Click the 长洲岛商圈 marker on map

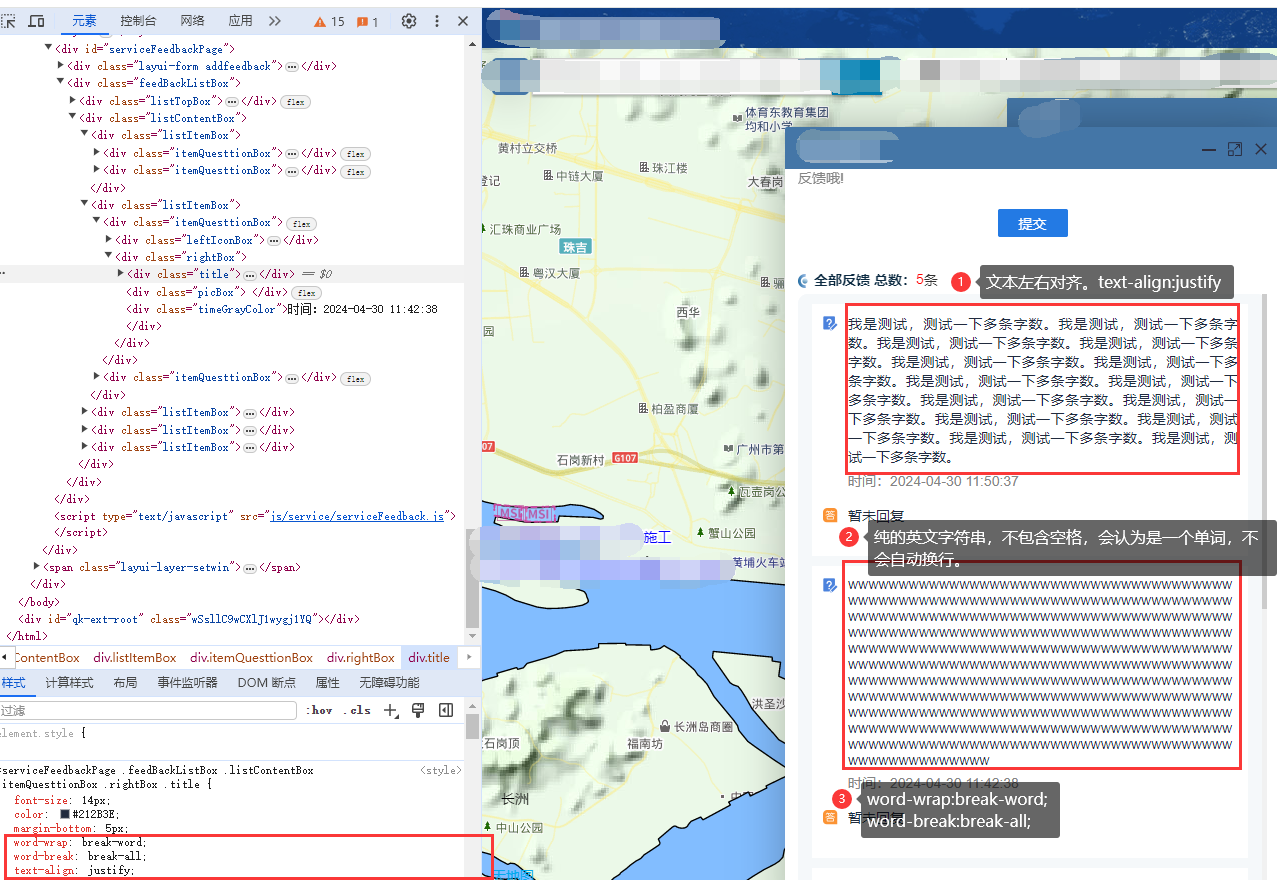click(x=696, y=727)
